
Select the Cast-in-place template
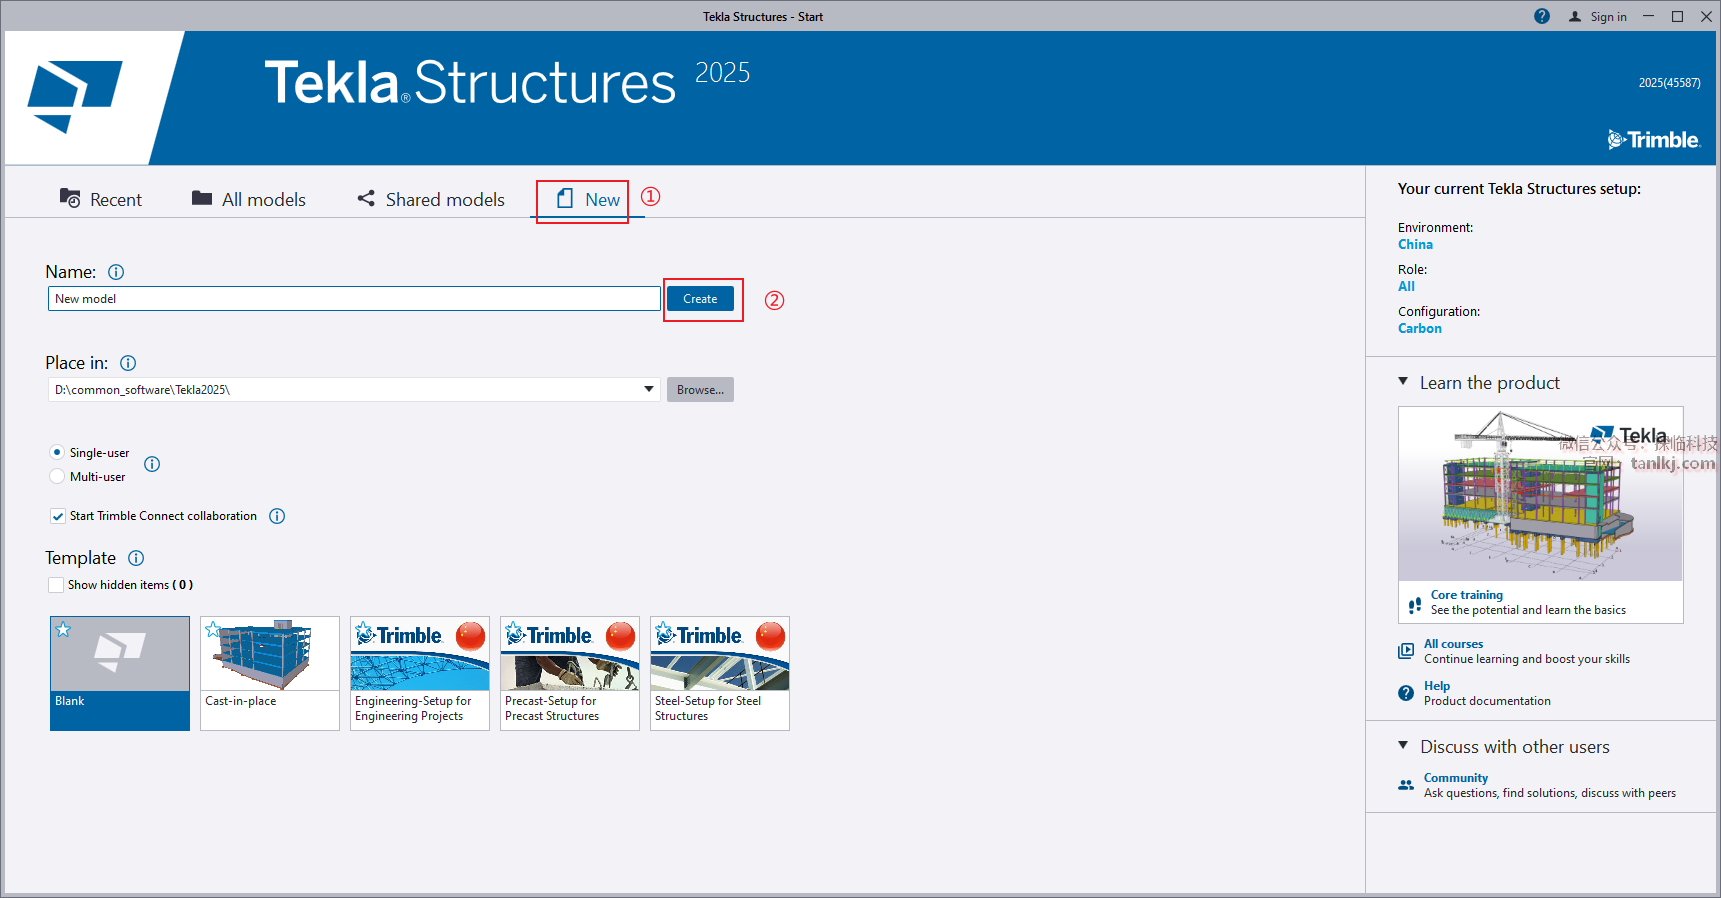(270, 673)
